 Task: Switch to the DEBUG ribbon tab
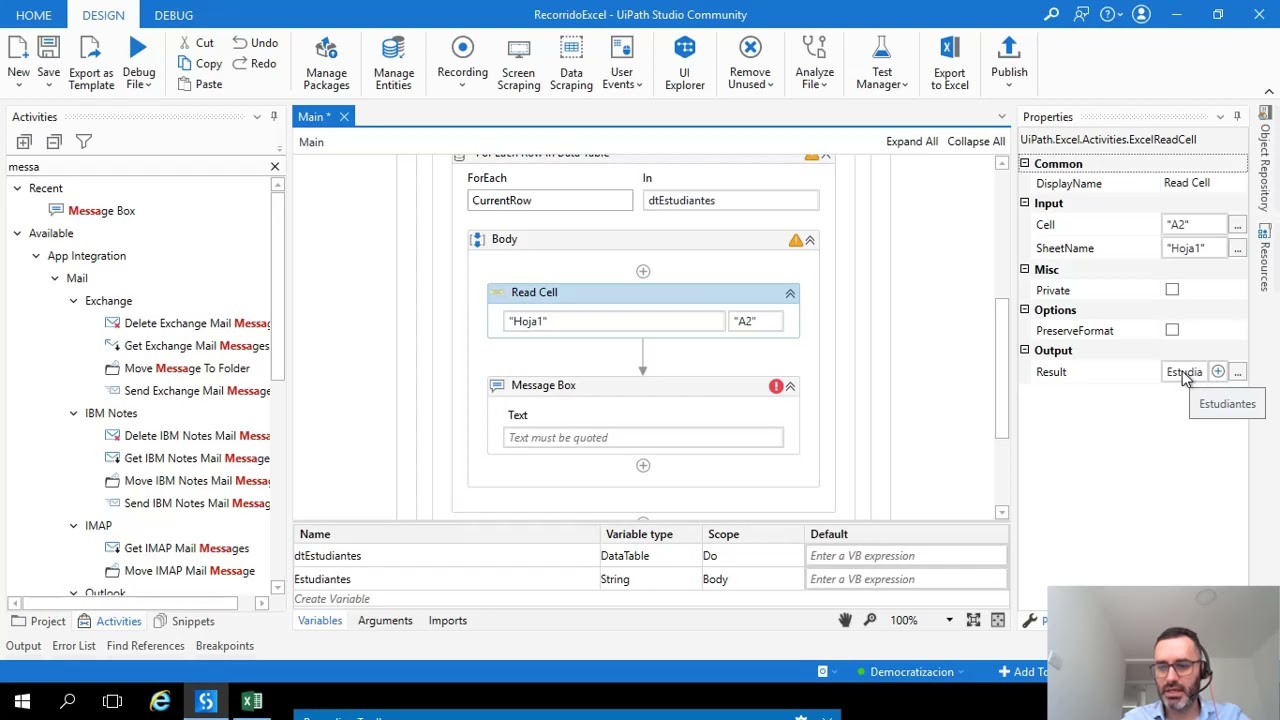click(174, 15)
